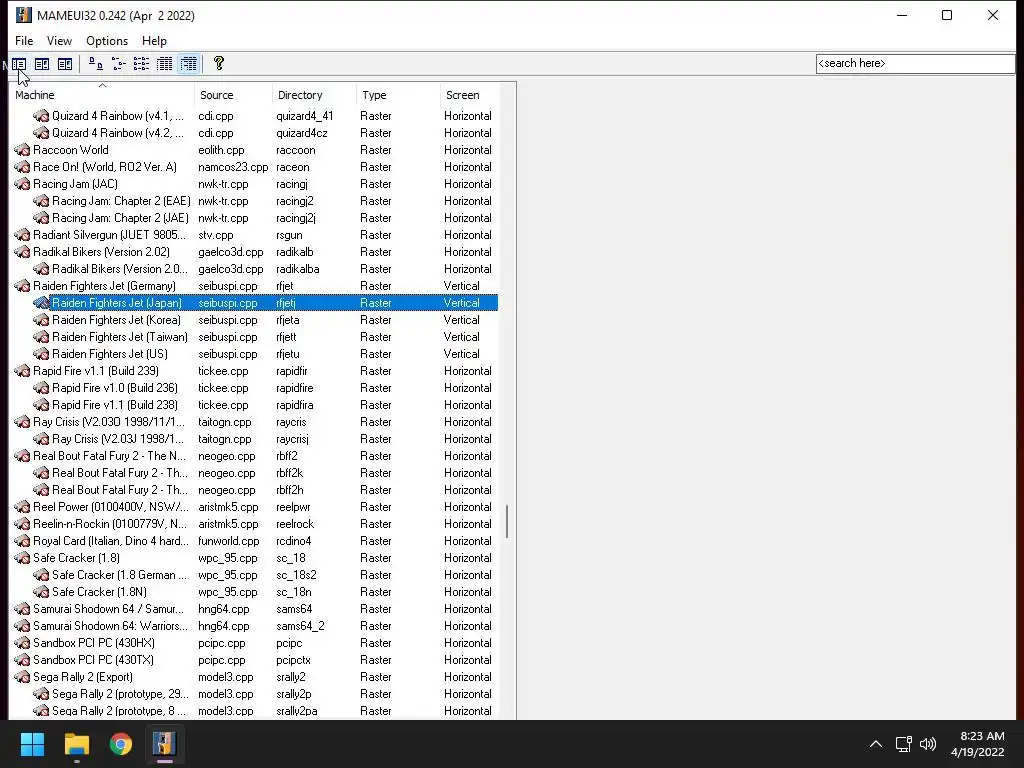This screenshot has width=1024, height=768.
Task: Click the game list vertical scrollbar thumb
Action: [x=507, y=520]
